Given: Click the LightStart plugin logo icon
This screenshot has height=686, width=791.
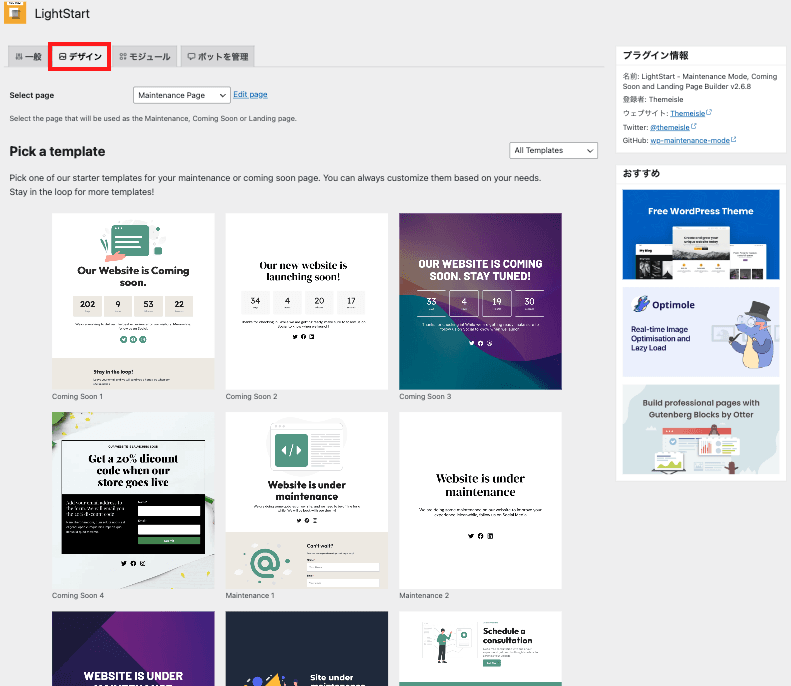Looking at the screenshot, I should pos(16,14).
